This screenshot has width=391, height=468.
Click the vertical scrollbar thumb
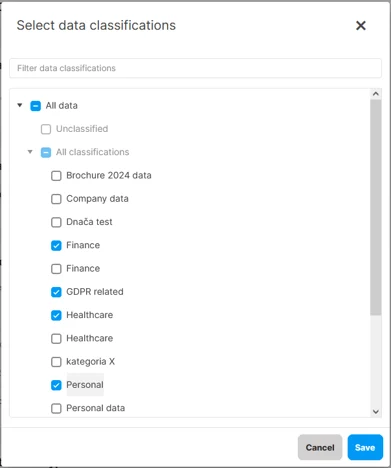coord(376,207)
